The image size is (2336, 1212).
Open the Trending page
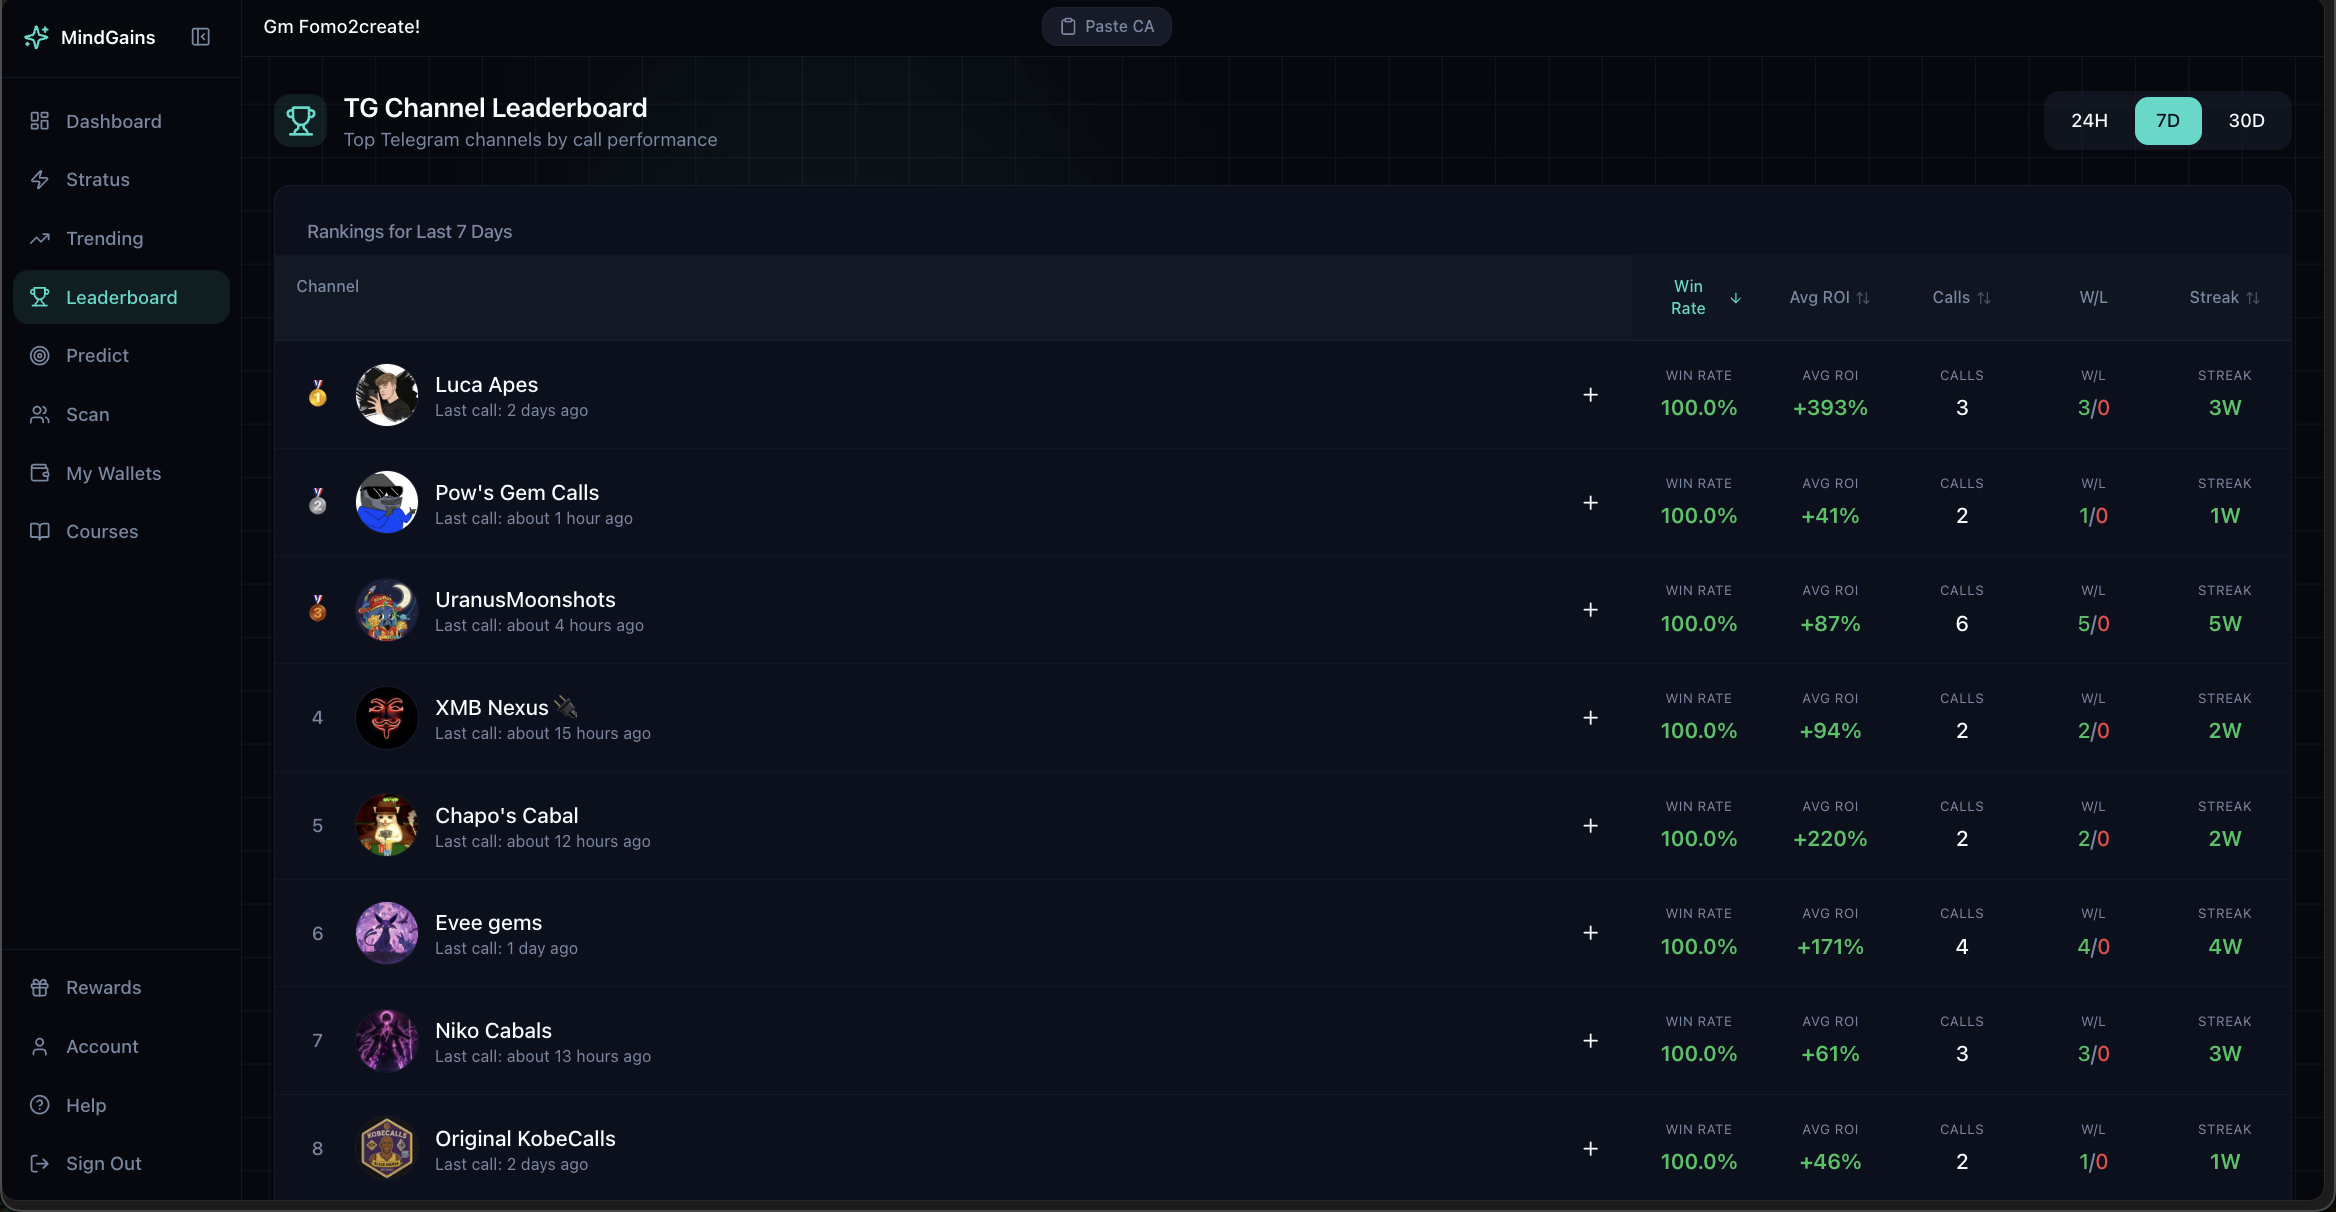tap(105, 238)
